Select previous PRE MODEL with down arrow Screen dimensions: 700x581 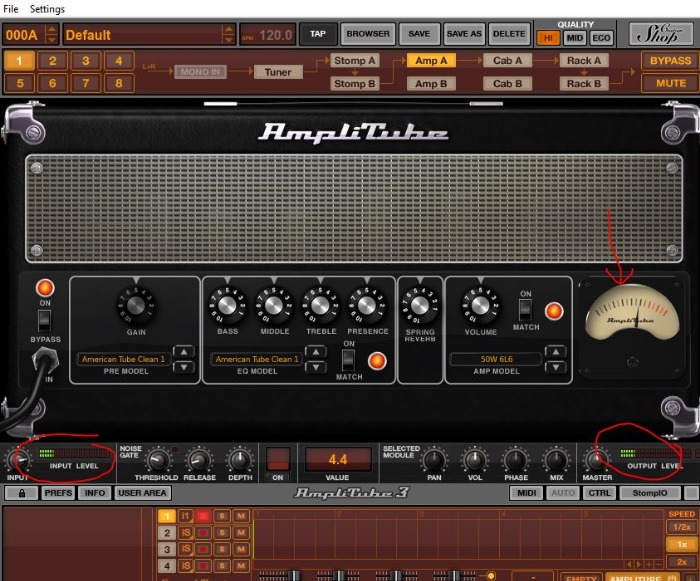tap(184, 367)
